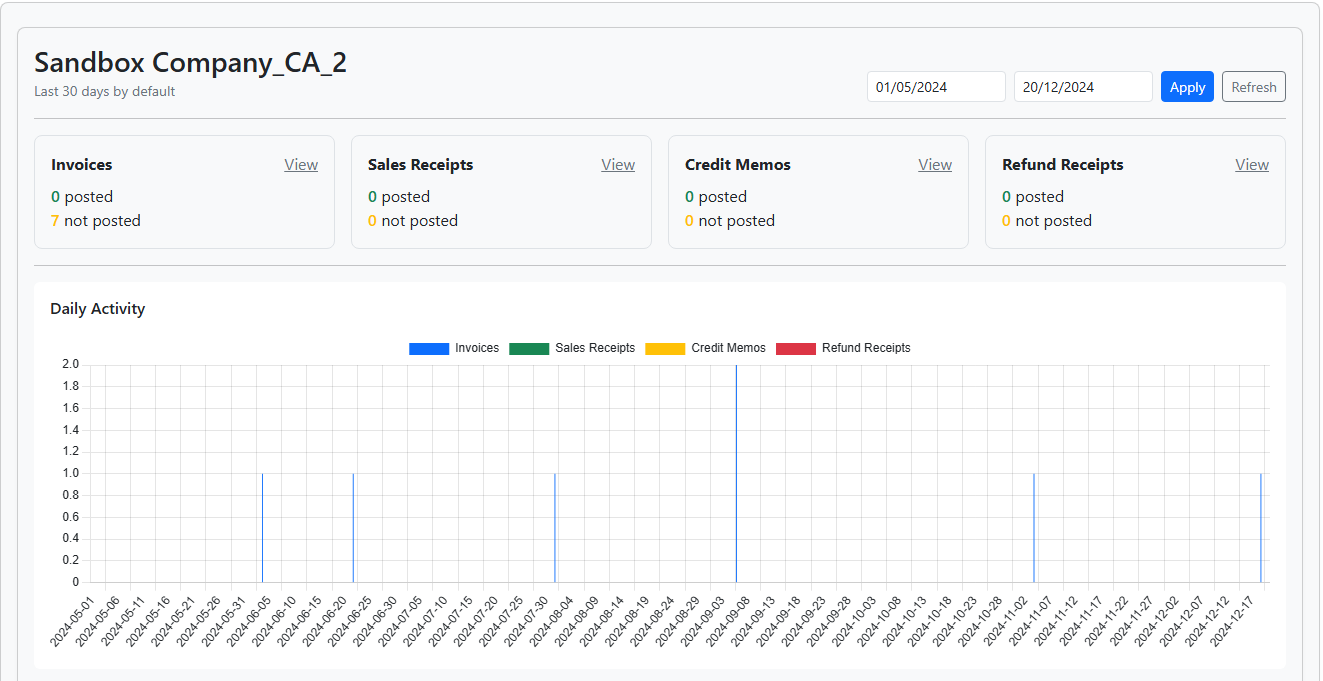Select the invoice bar near 2024-11-07
This screenshot has height=681, width=1323.
pos(1033,528)
